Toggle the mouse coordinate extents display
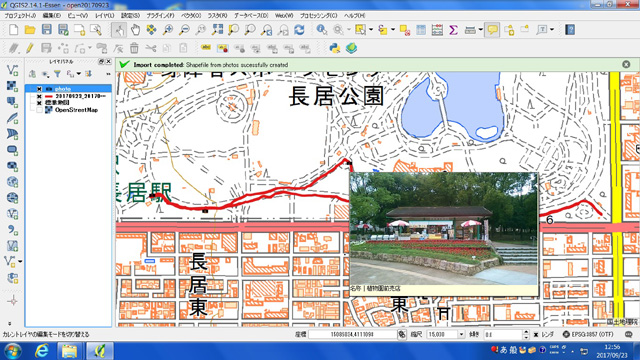The height and width of the screenshot is (360, 640). [x=402, y=334]
